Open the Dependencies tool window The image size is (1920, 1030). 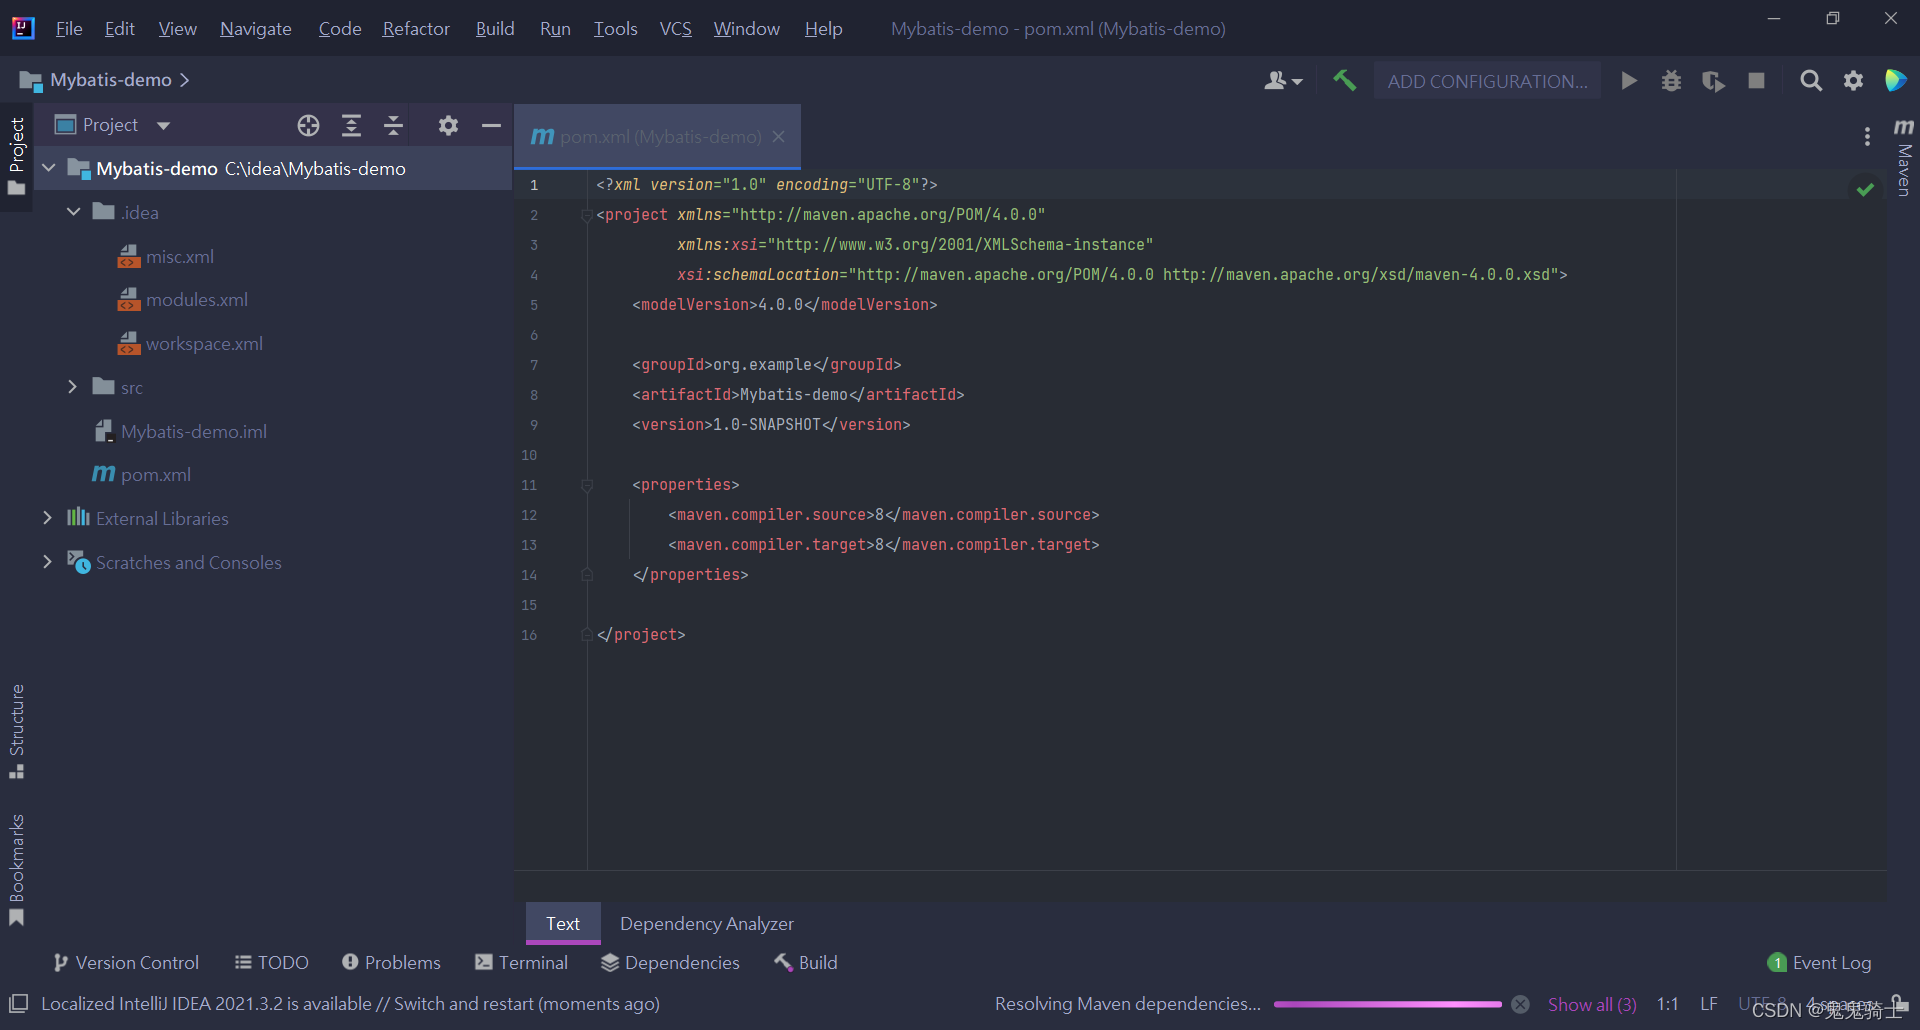point(670,962)
